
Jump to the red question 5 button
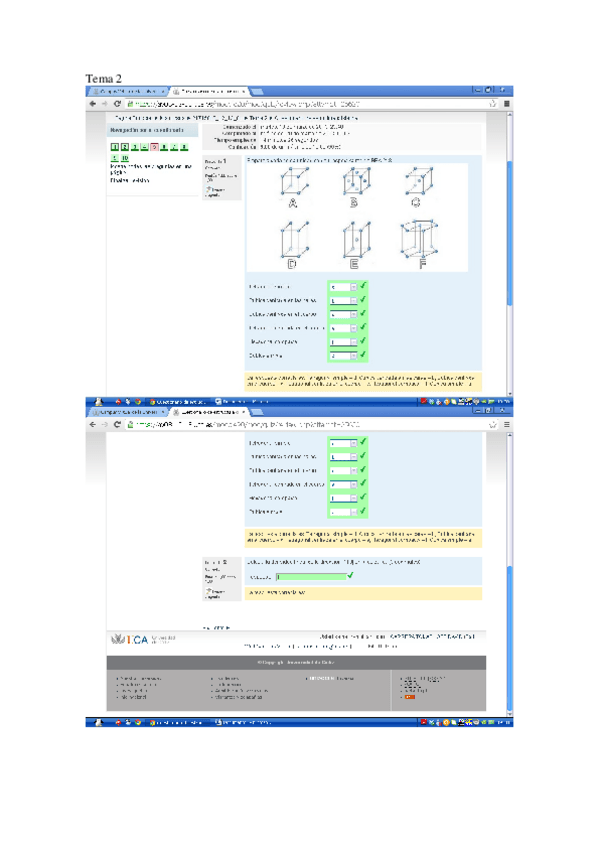click(x=154, y=147)
